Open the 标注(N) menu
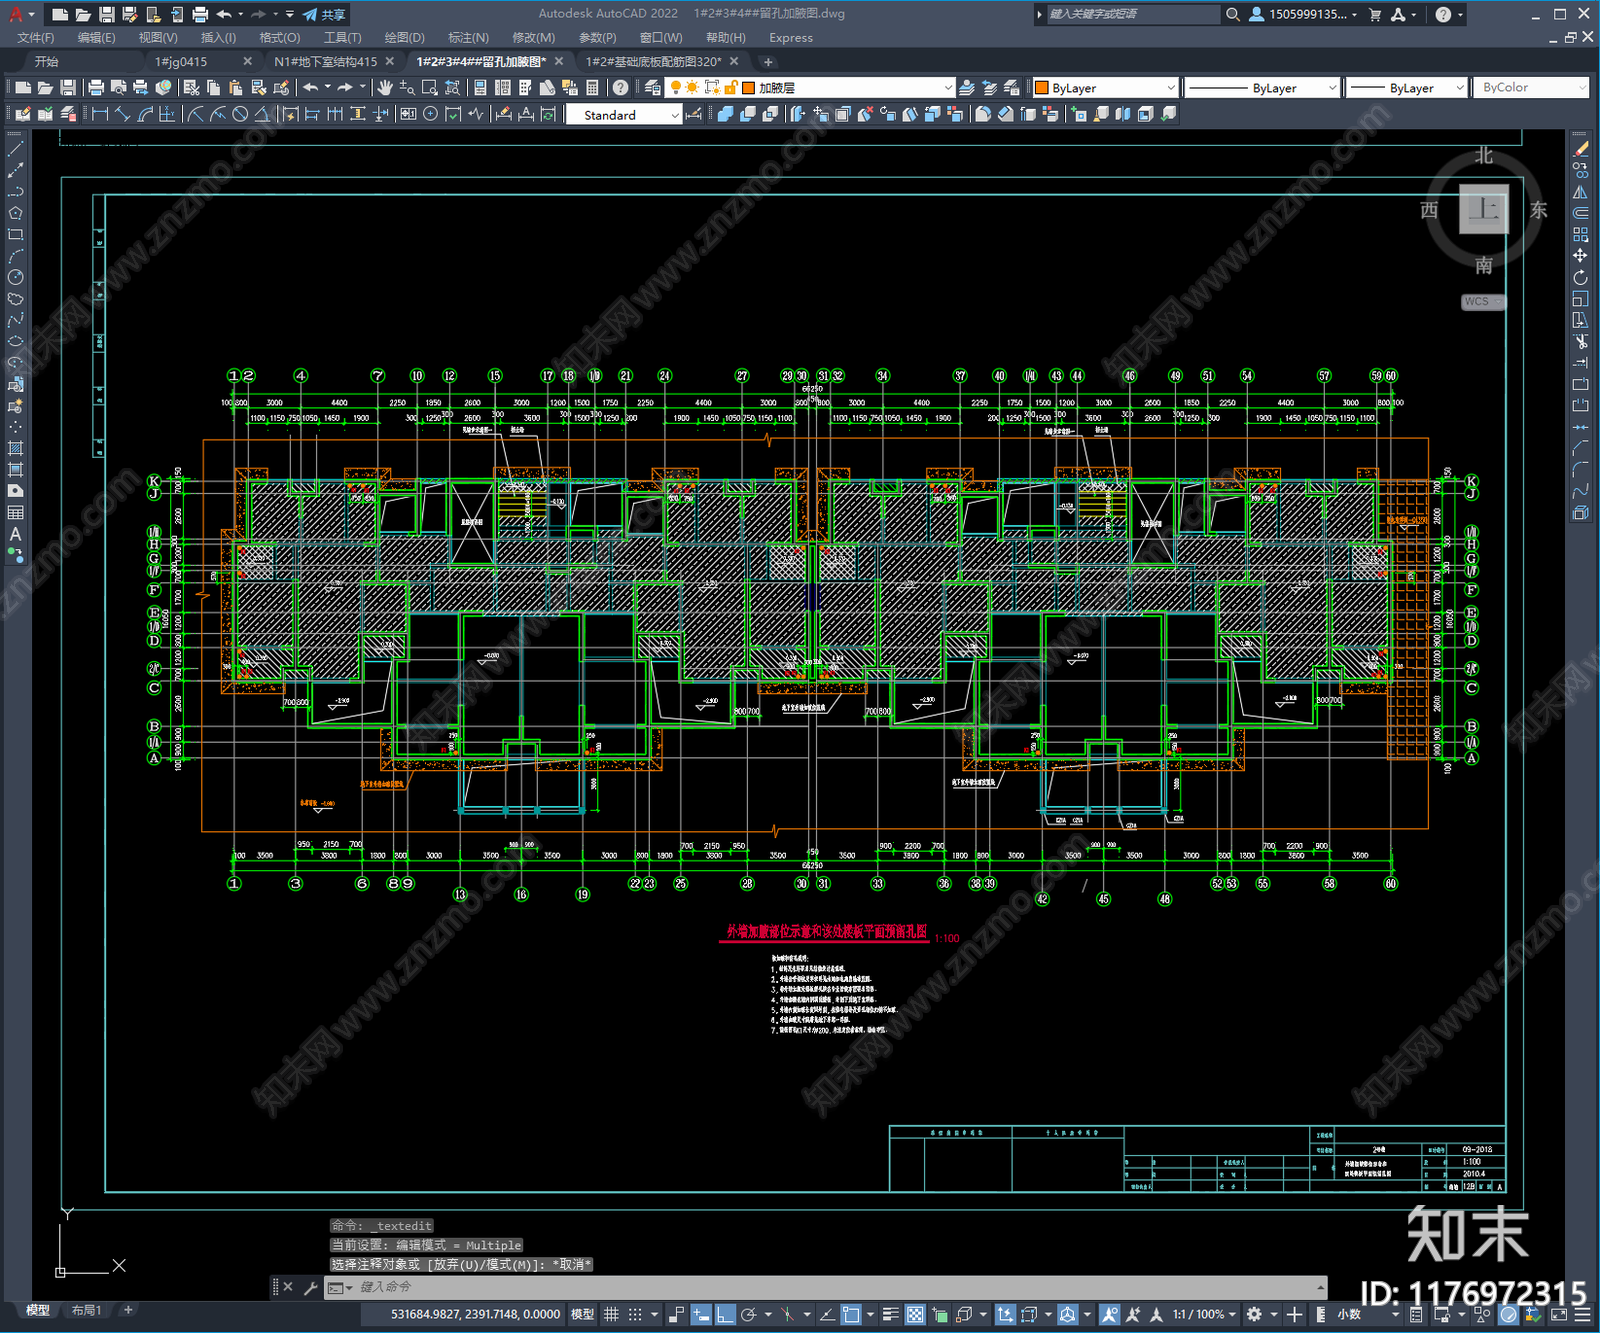This screenshot has height=1333, width=1600. (468, 38)
